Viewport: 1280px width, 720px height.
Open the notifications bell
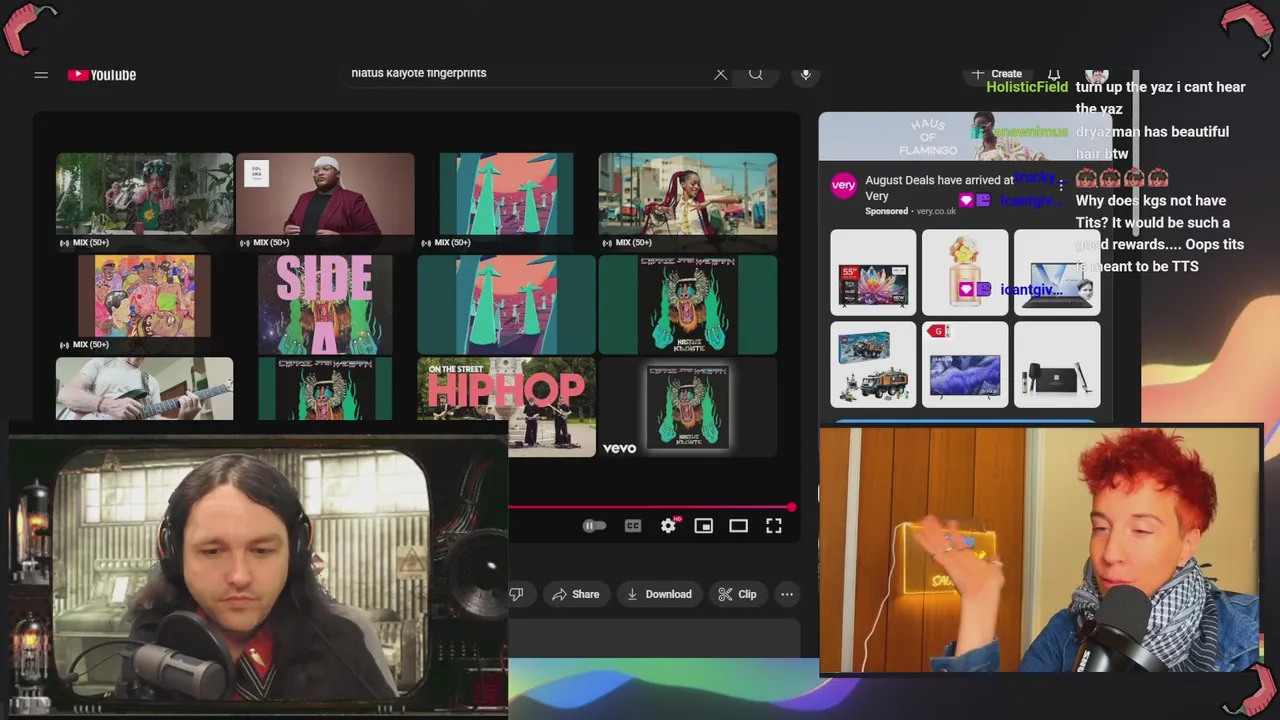click(1054, 74)
